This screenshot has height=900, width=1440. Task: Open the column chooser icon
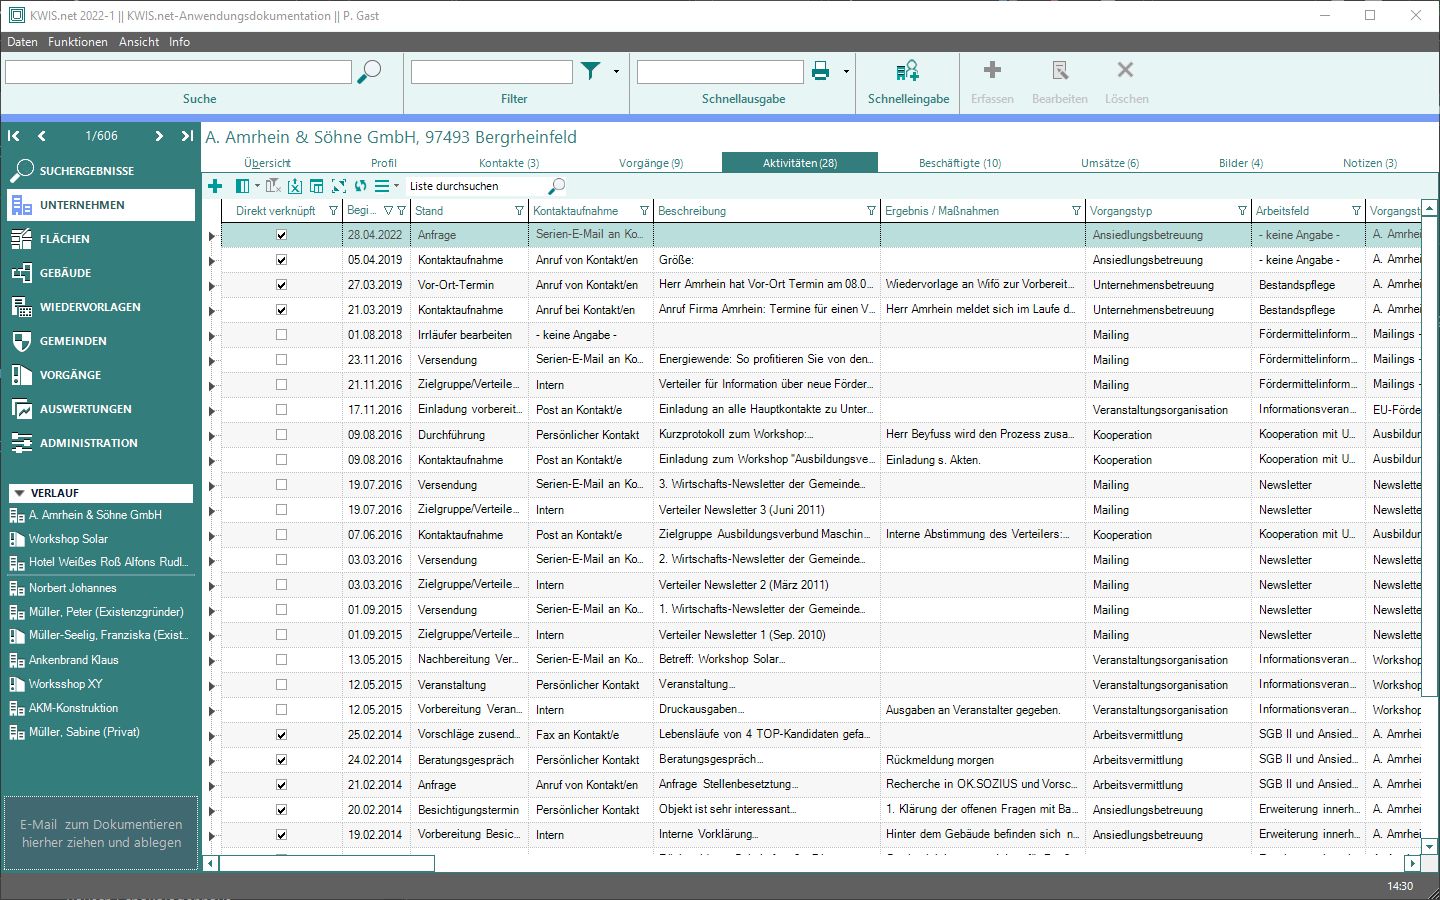(243, 186)
